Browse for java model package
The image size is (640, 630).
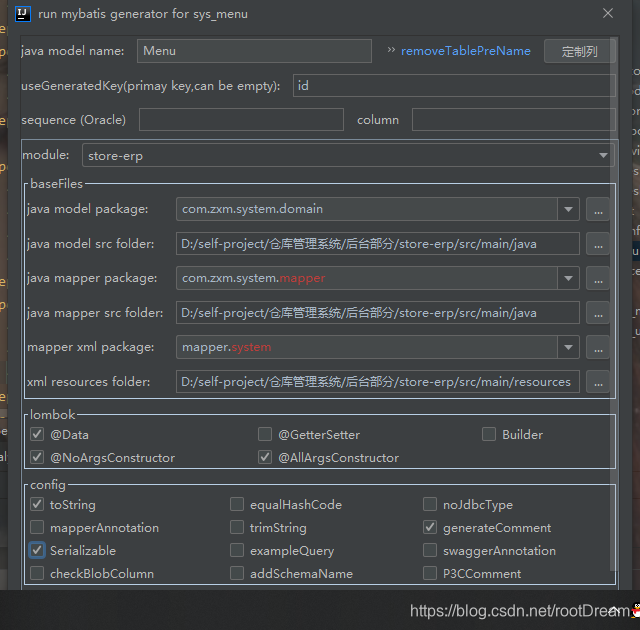tap(598, 209)
